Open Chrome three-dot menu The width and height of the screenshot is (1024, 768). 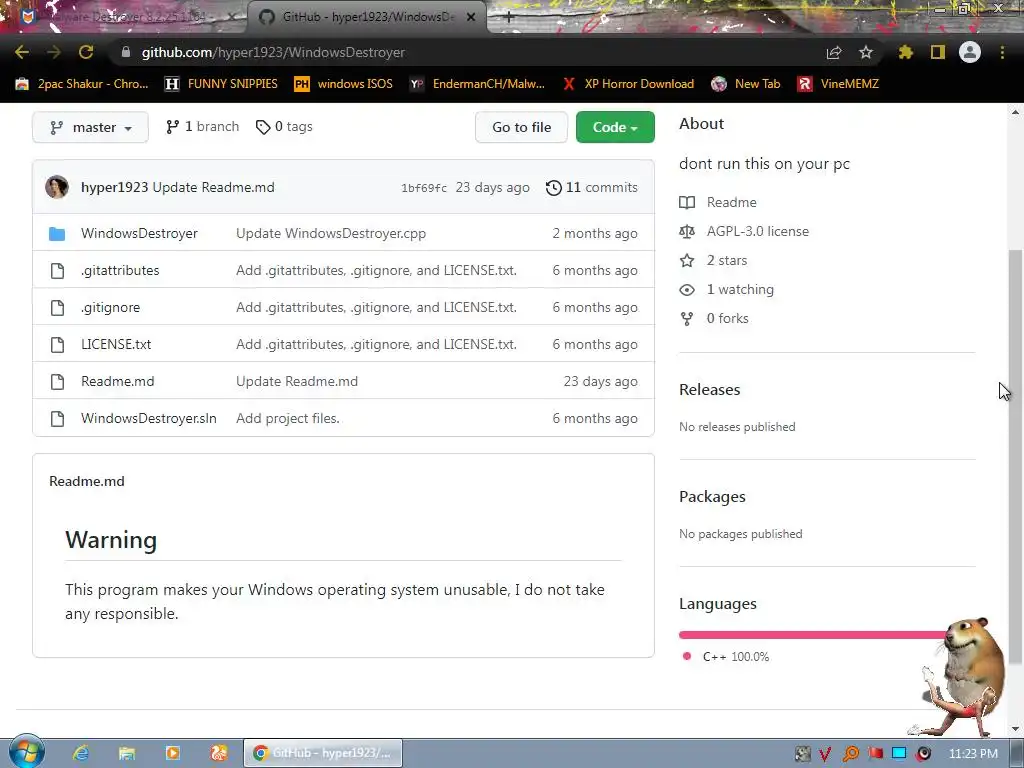1002,52
